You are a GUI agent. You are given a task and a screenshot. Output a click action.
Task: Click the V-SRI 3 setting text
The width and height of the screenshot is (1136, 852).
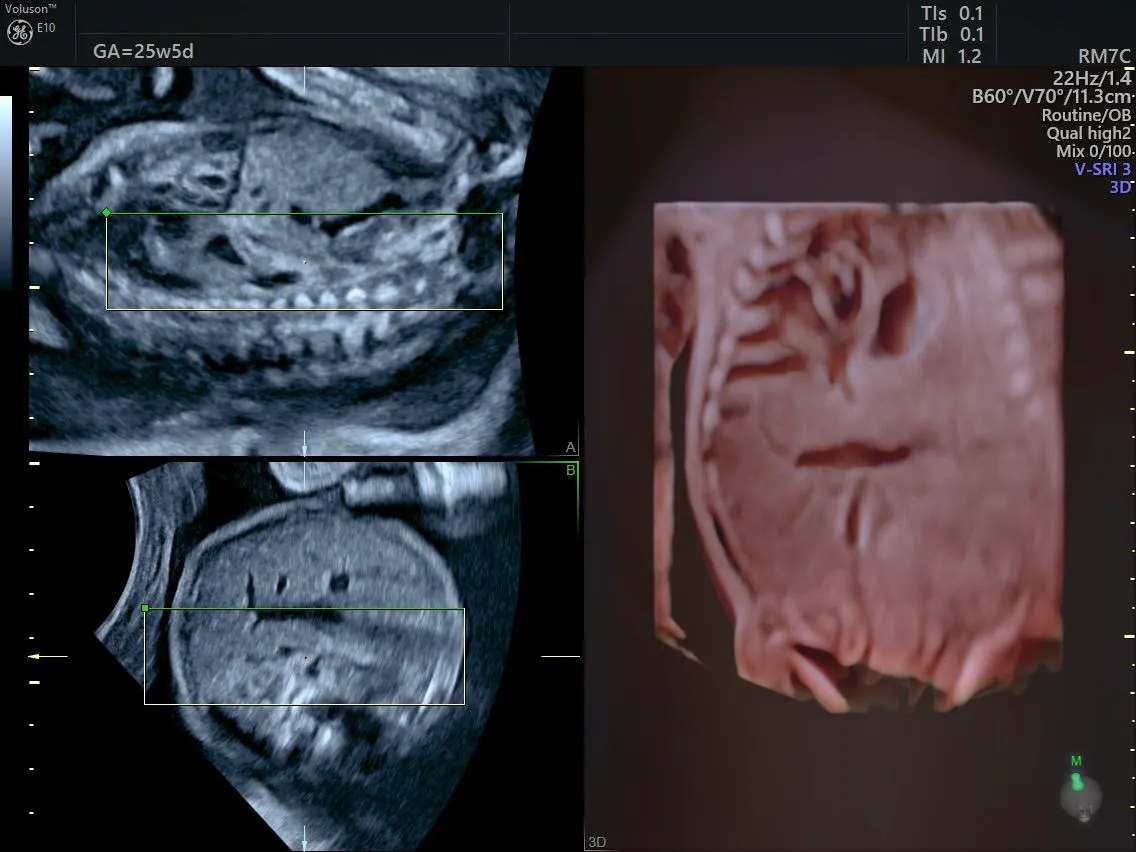pyautogui.click(x=1102, y=169)
